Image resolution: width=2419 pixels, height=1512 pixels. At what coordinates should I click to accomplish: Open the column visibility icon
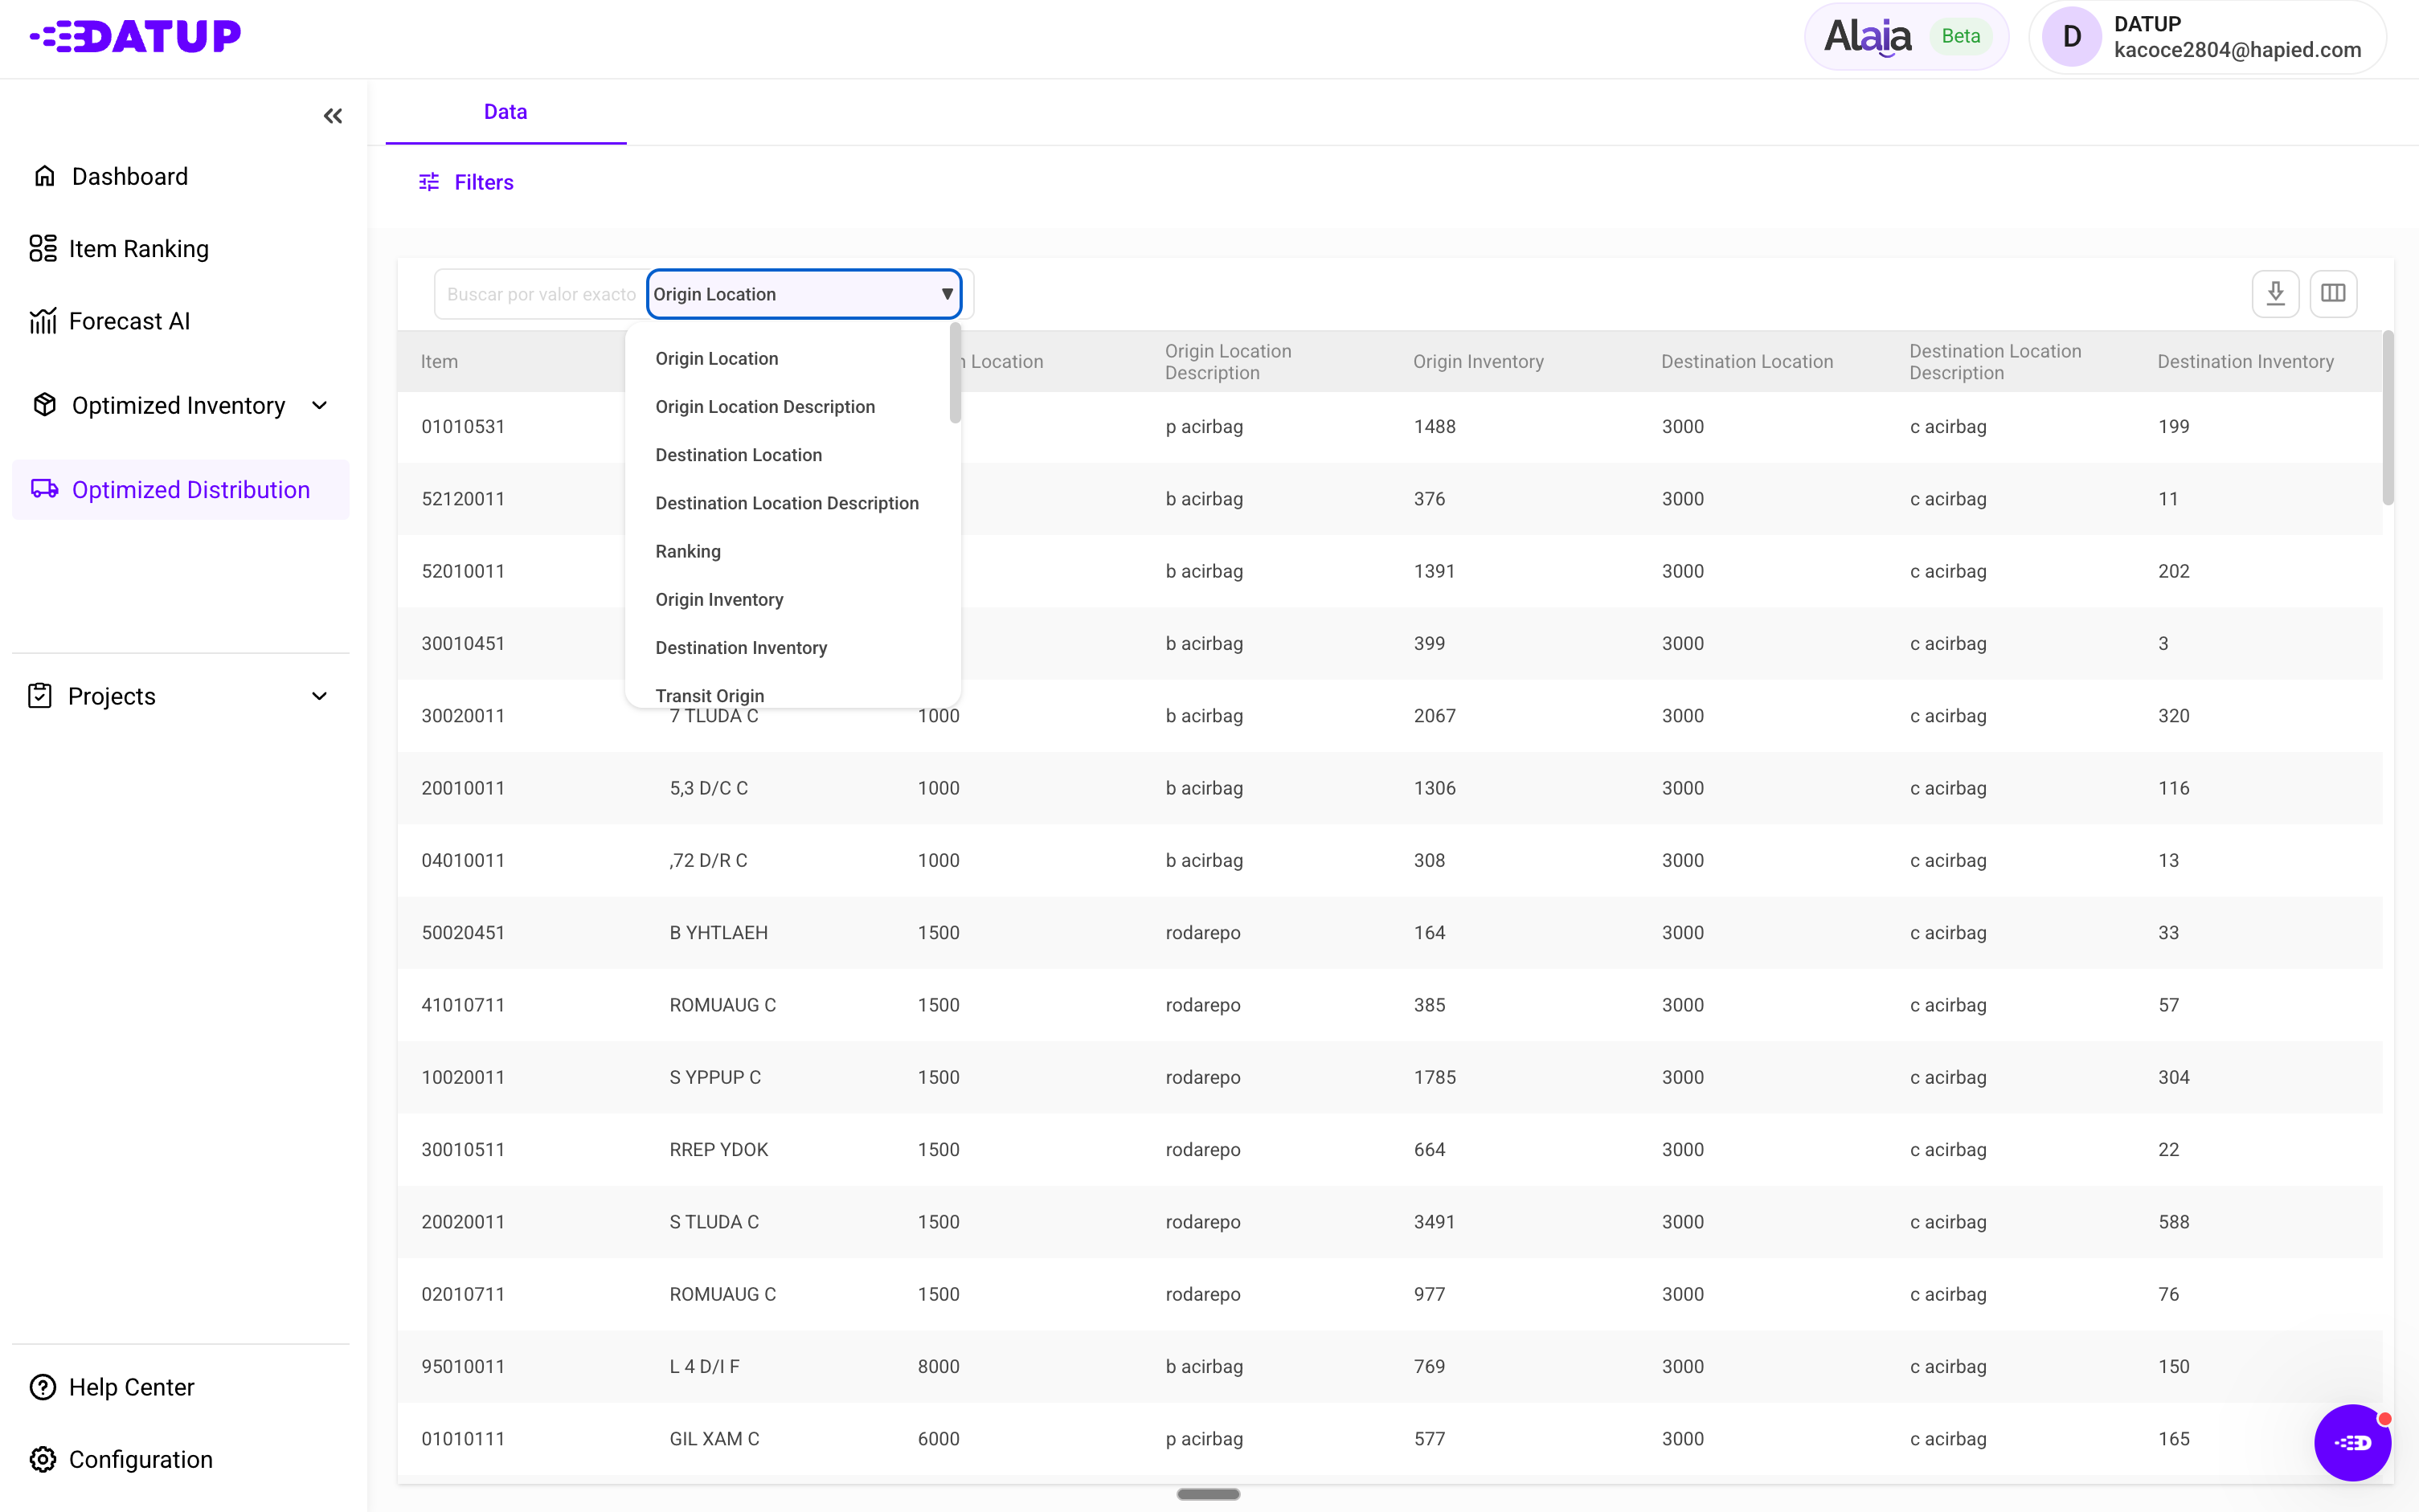click(2333, 293)
